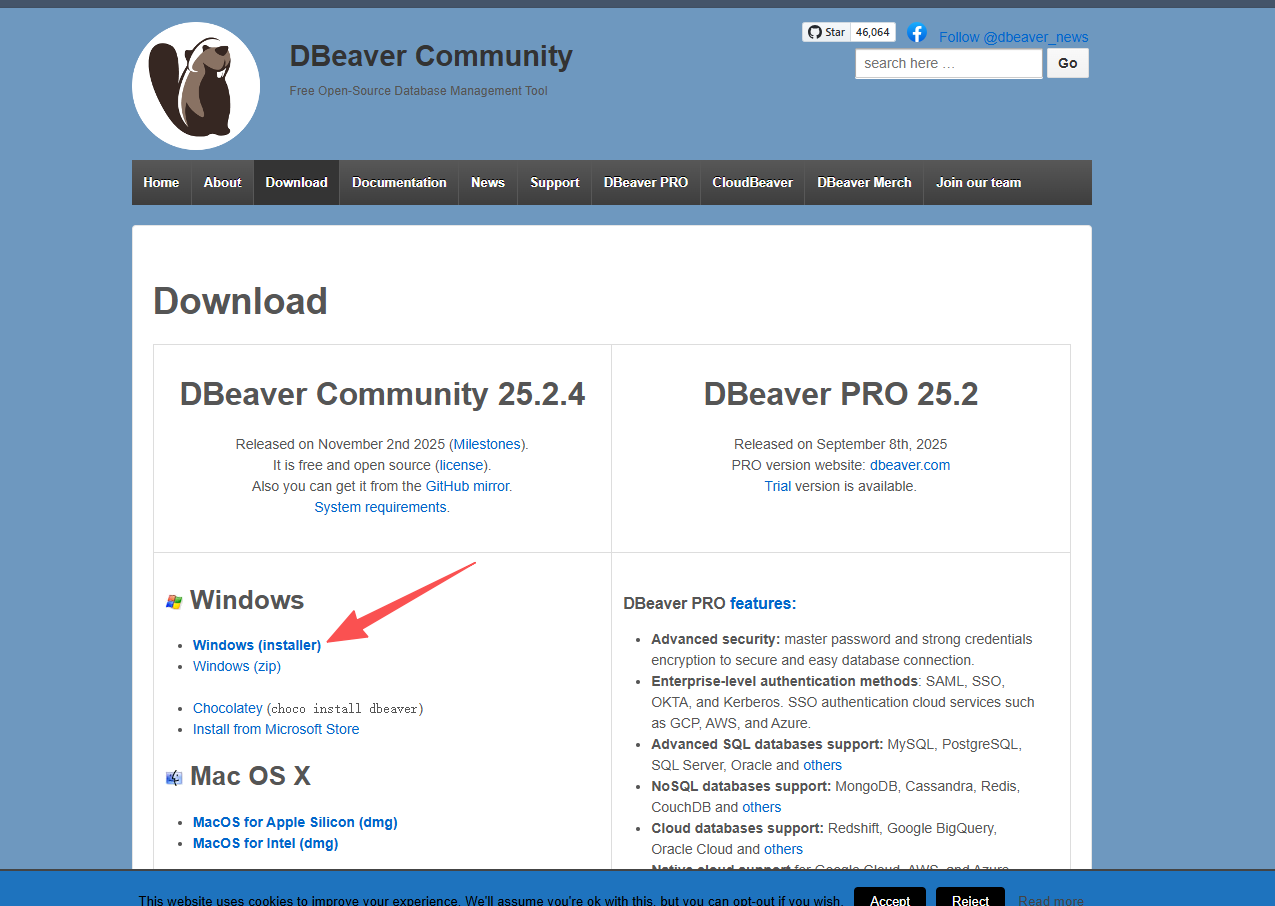Open System requirements link
Viewport: 1275px width, 906px height.
click(380, 507)
